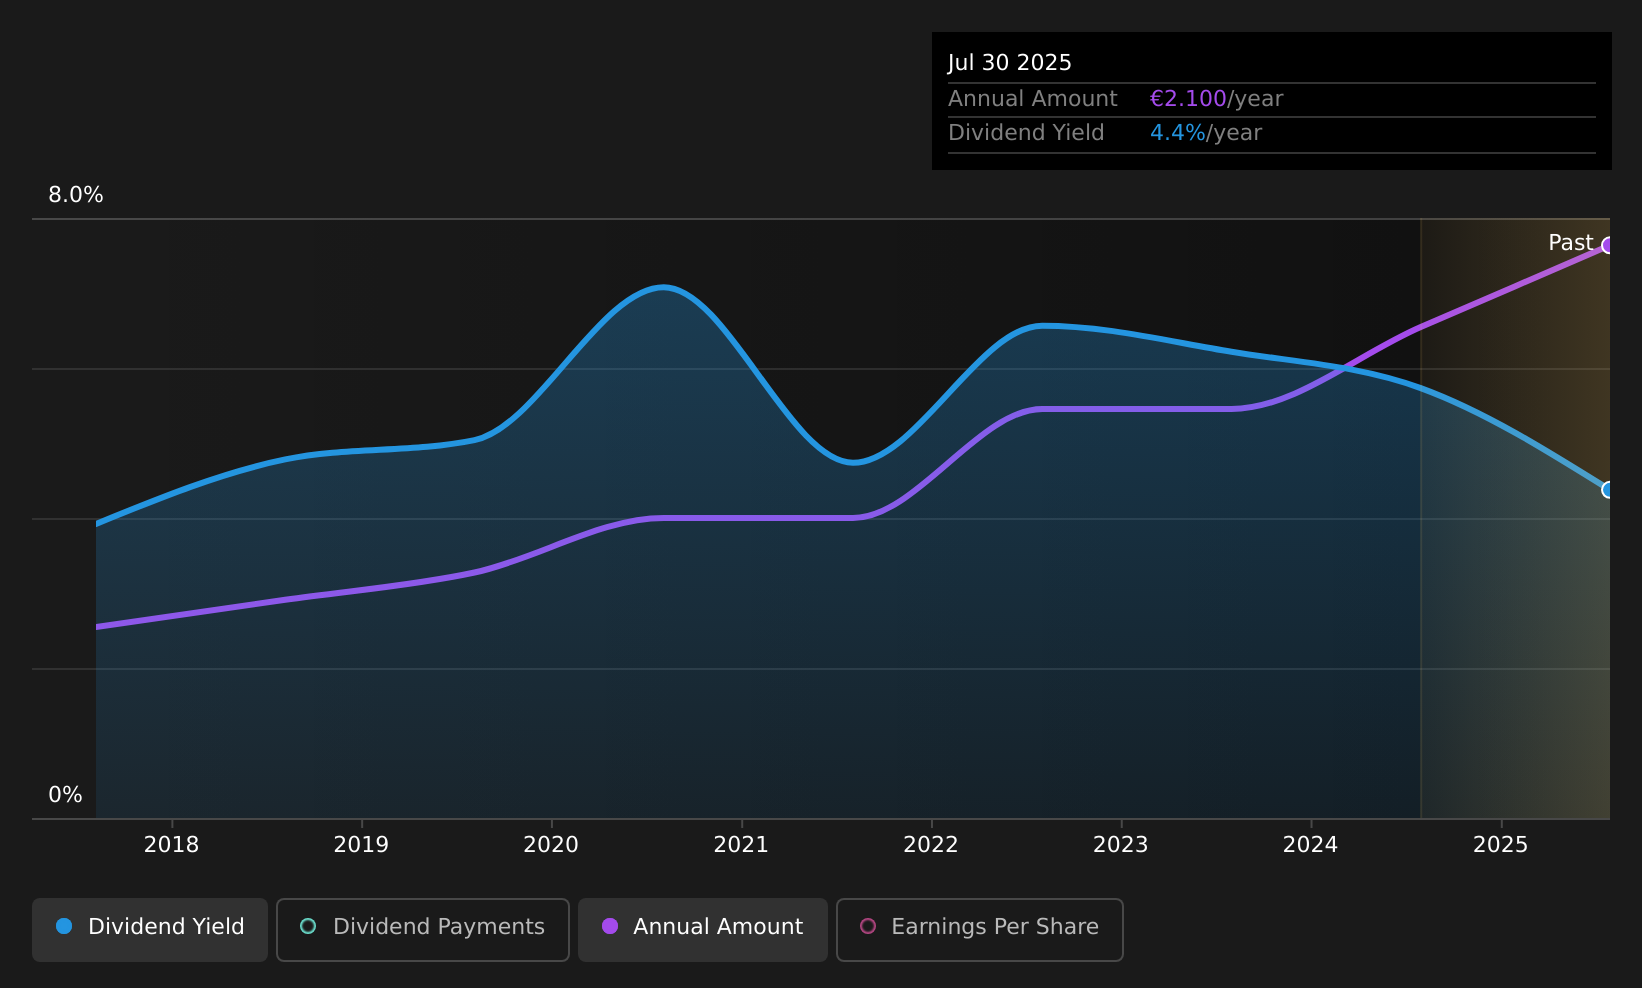This screenshot has width=1642, height=988.
Task: Click the 2025 x-axis label
Action: [1500, 845]
